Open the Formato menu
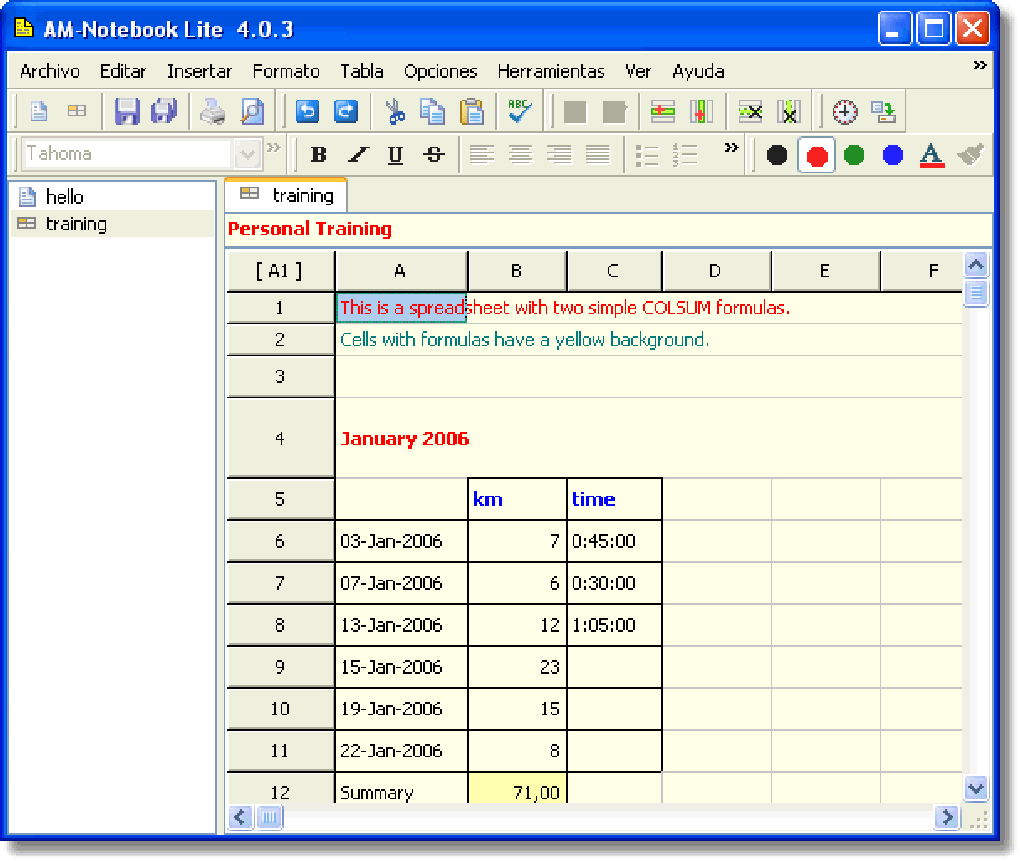 point(286,71)
